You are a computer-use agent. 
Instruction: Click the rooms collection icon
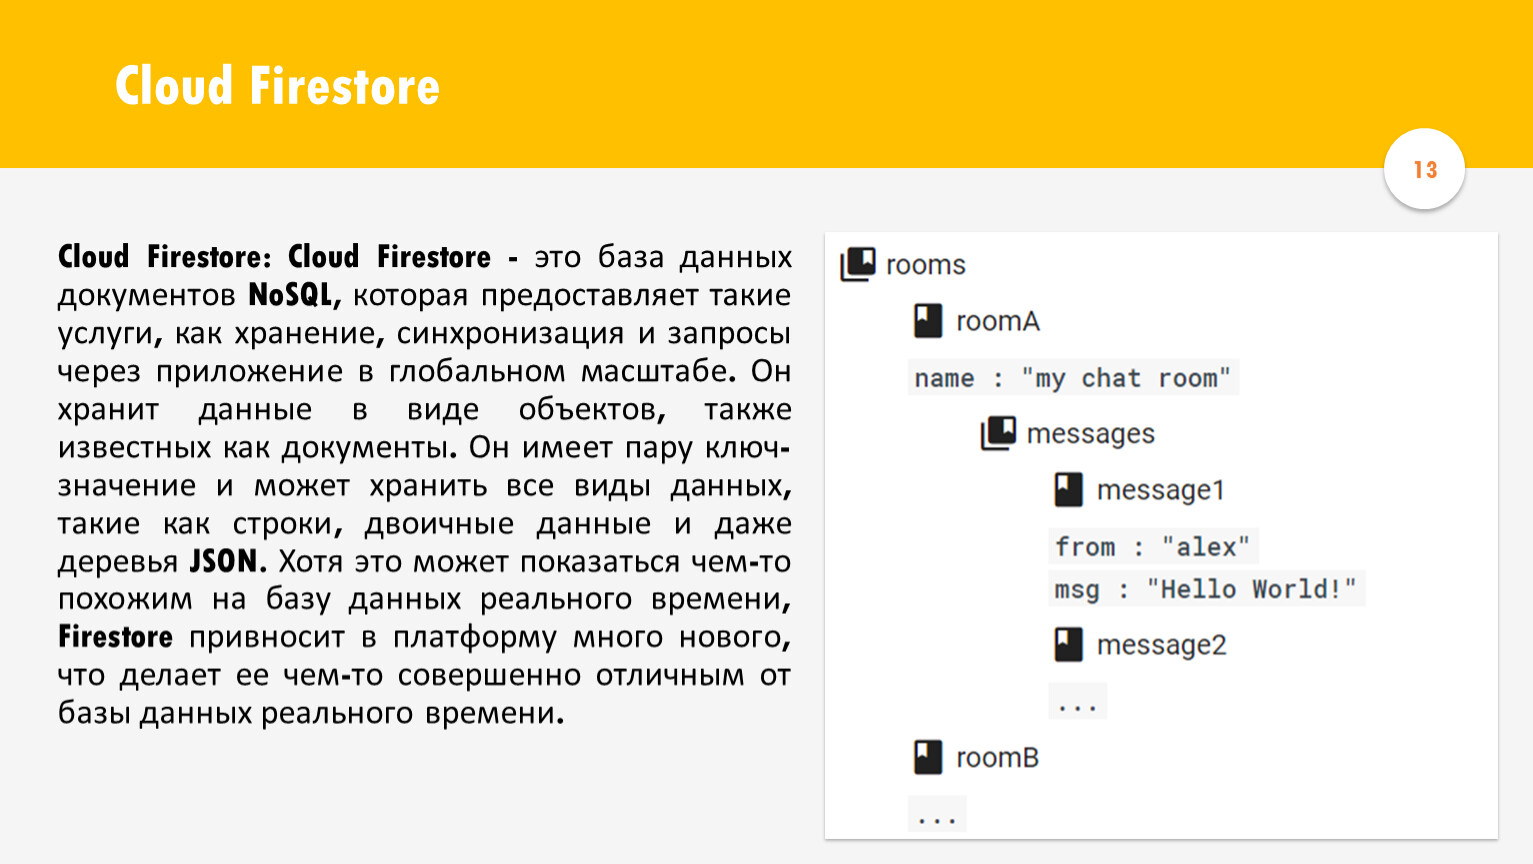pyautogui.click(x=858, y=264)
